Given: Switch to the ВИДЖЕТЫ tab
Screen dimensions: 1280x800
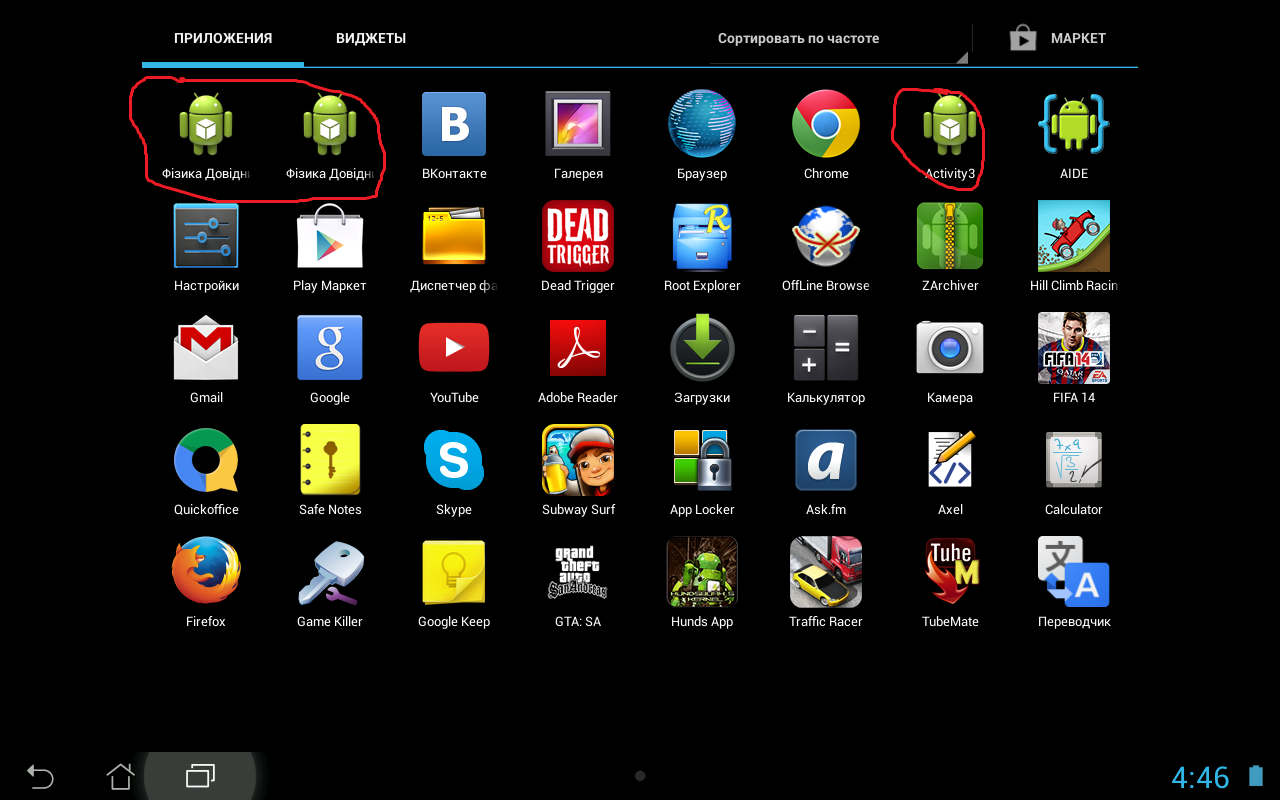Looking at the screenshot, I should 371,39.
